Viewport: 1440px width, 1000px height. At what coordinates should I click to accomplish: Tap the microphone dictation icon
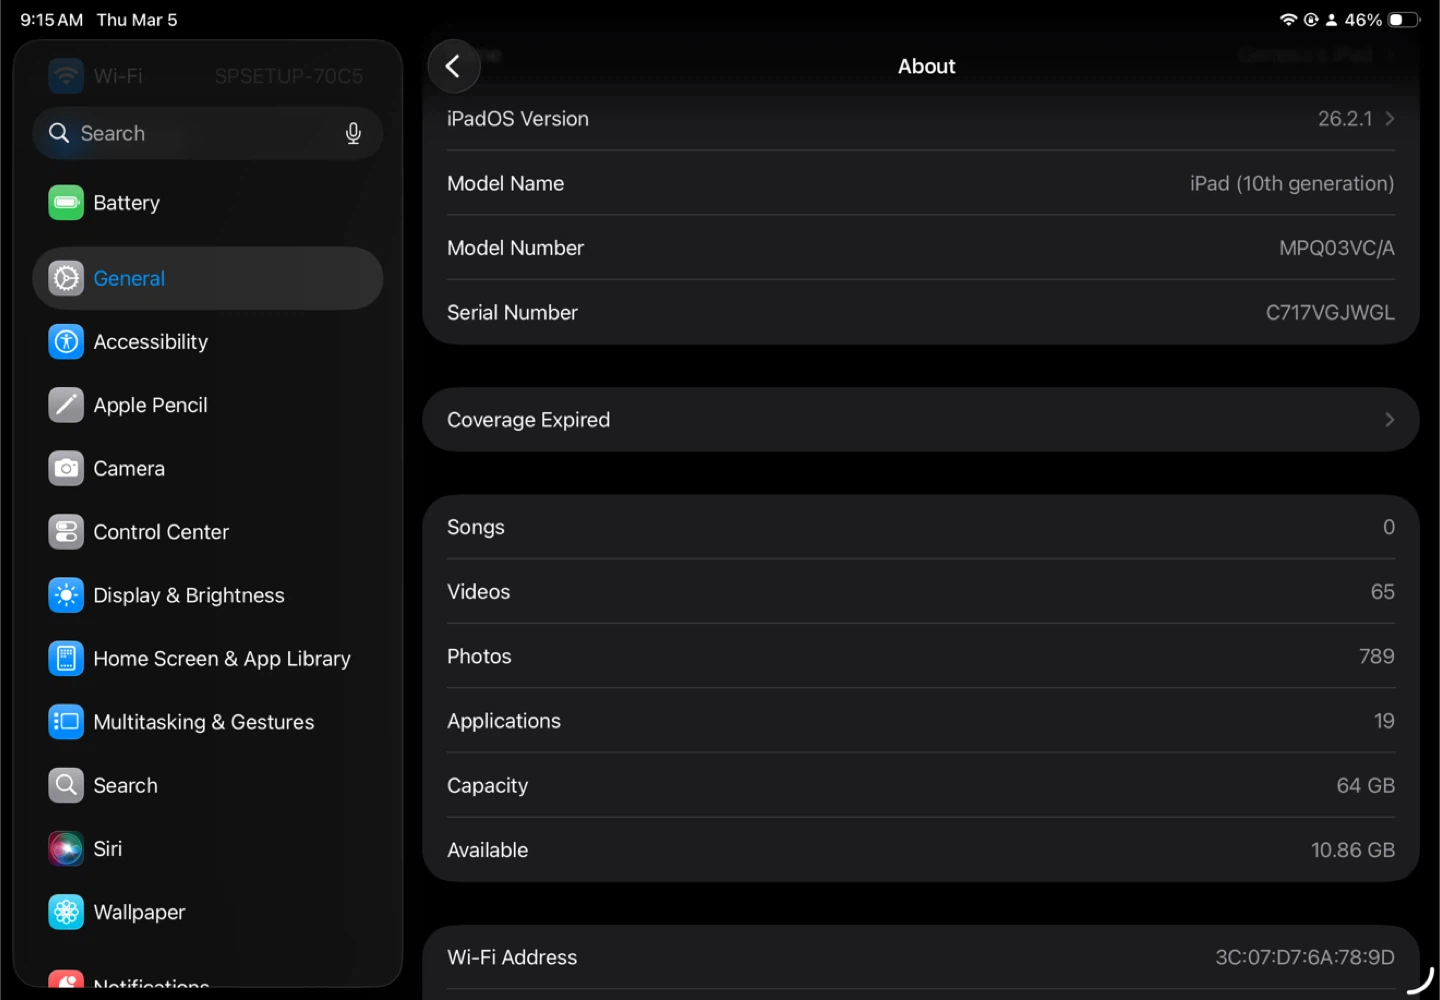(353, 133)
